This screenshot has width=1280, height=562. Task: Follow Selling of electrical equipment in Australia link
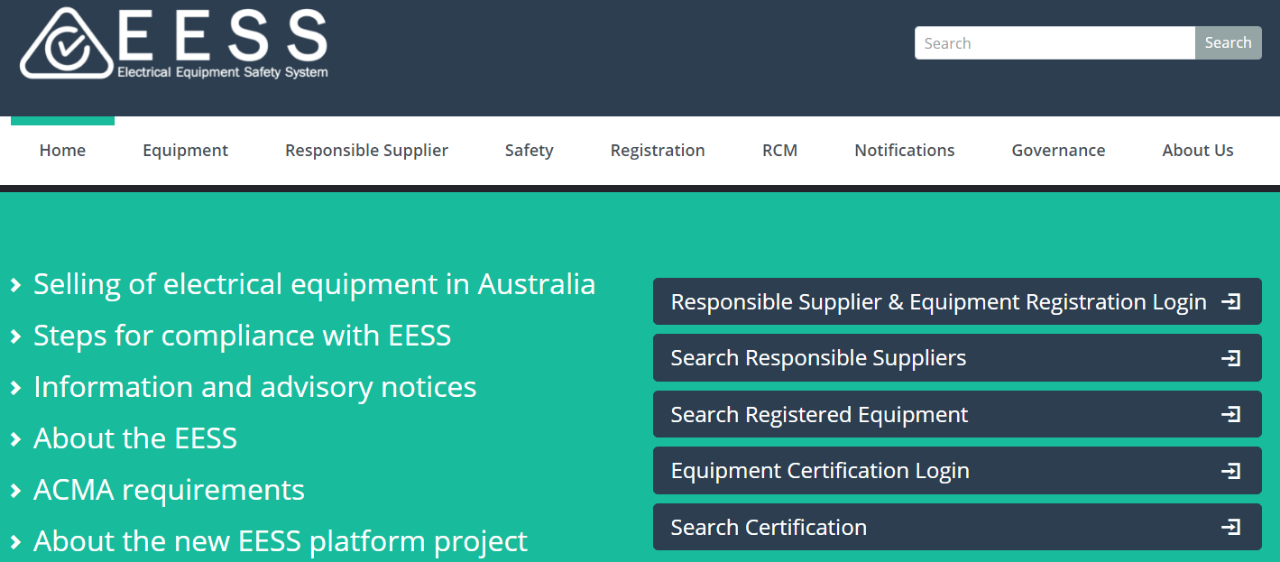pos(314,284)
